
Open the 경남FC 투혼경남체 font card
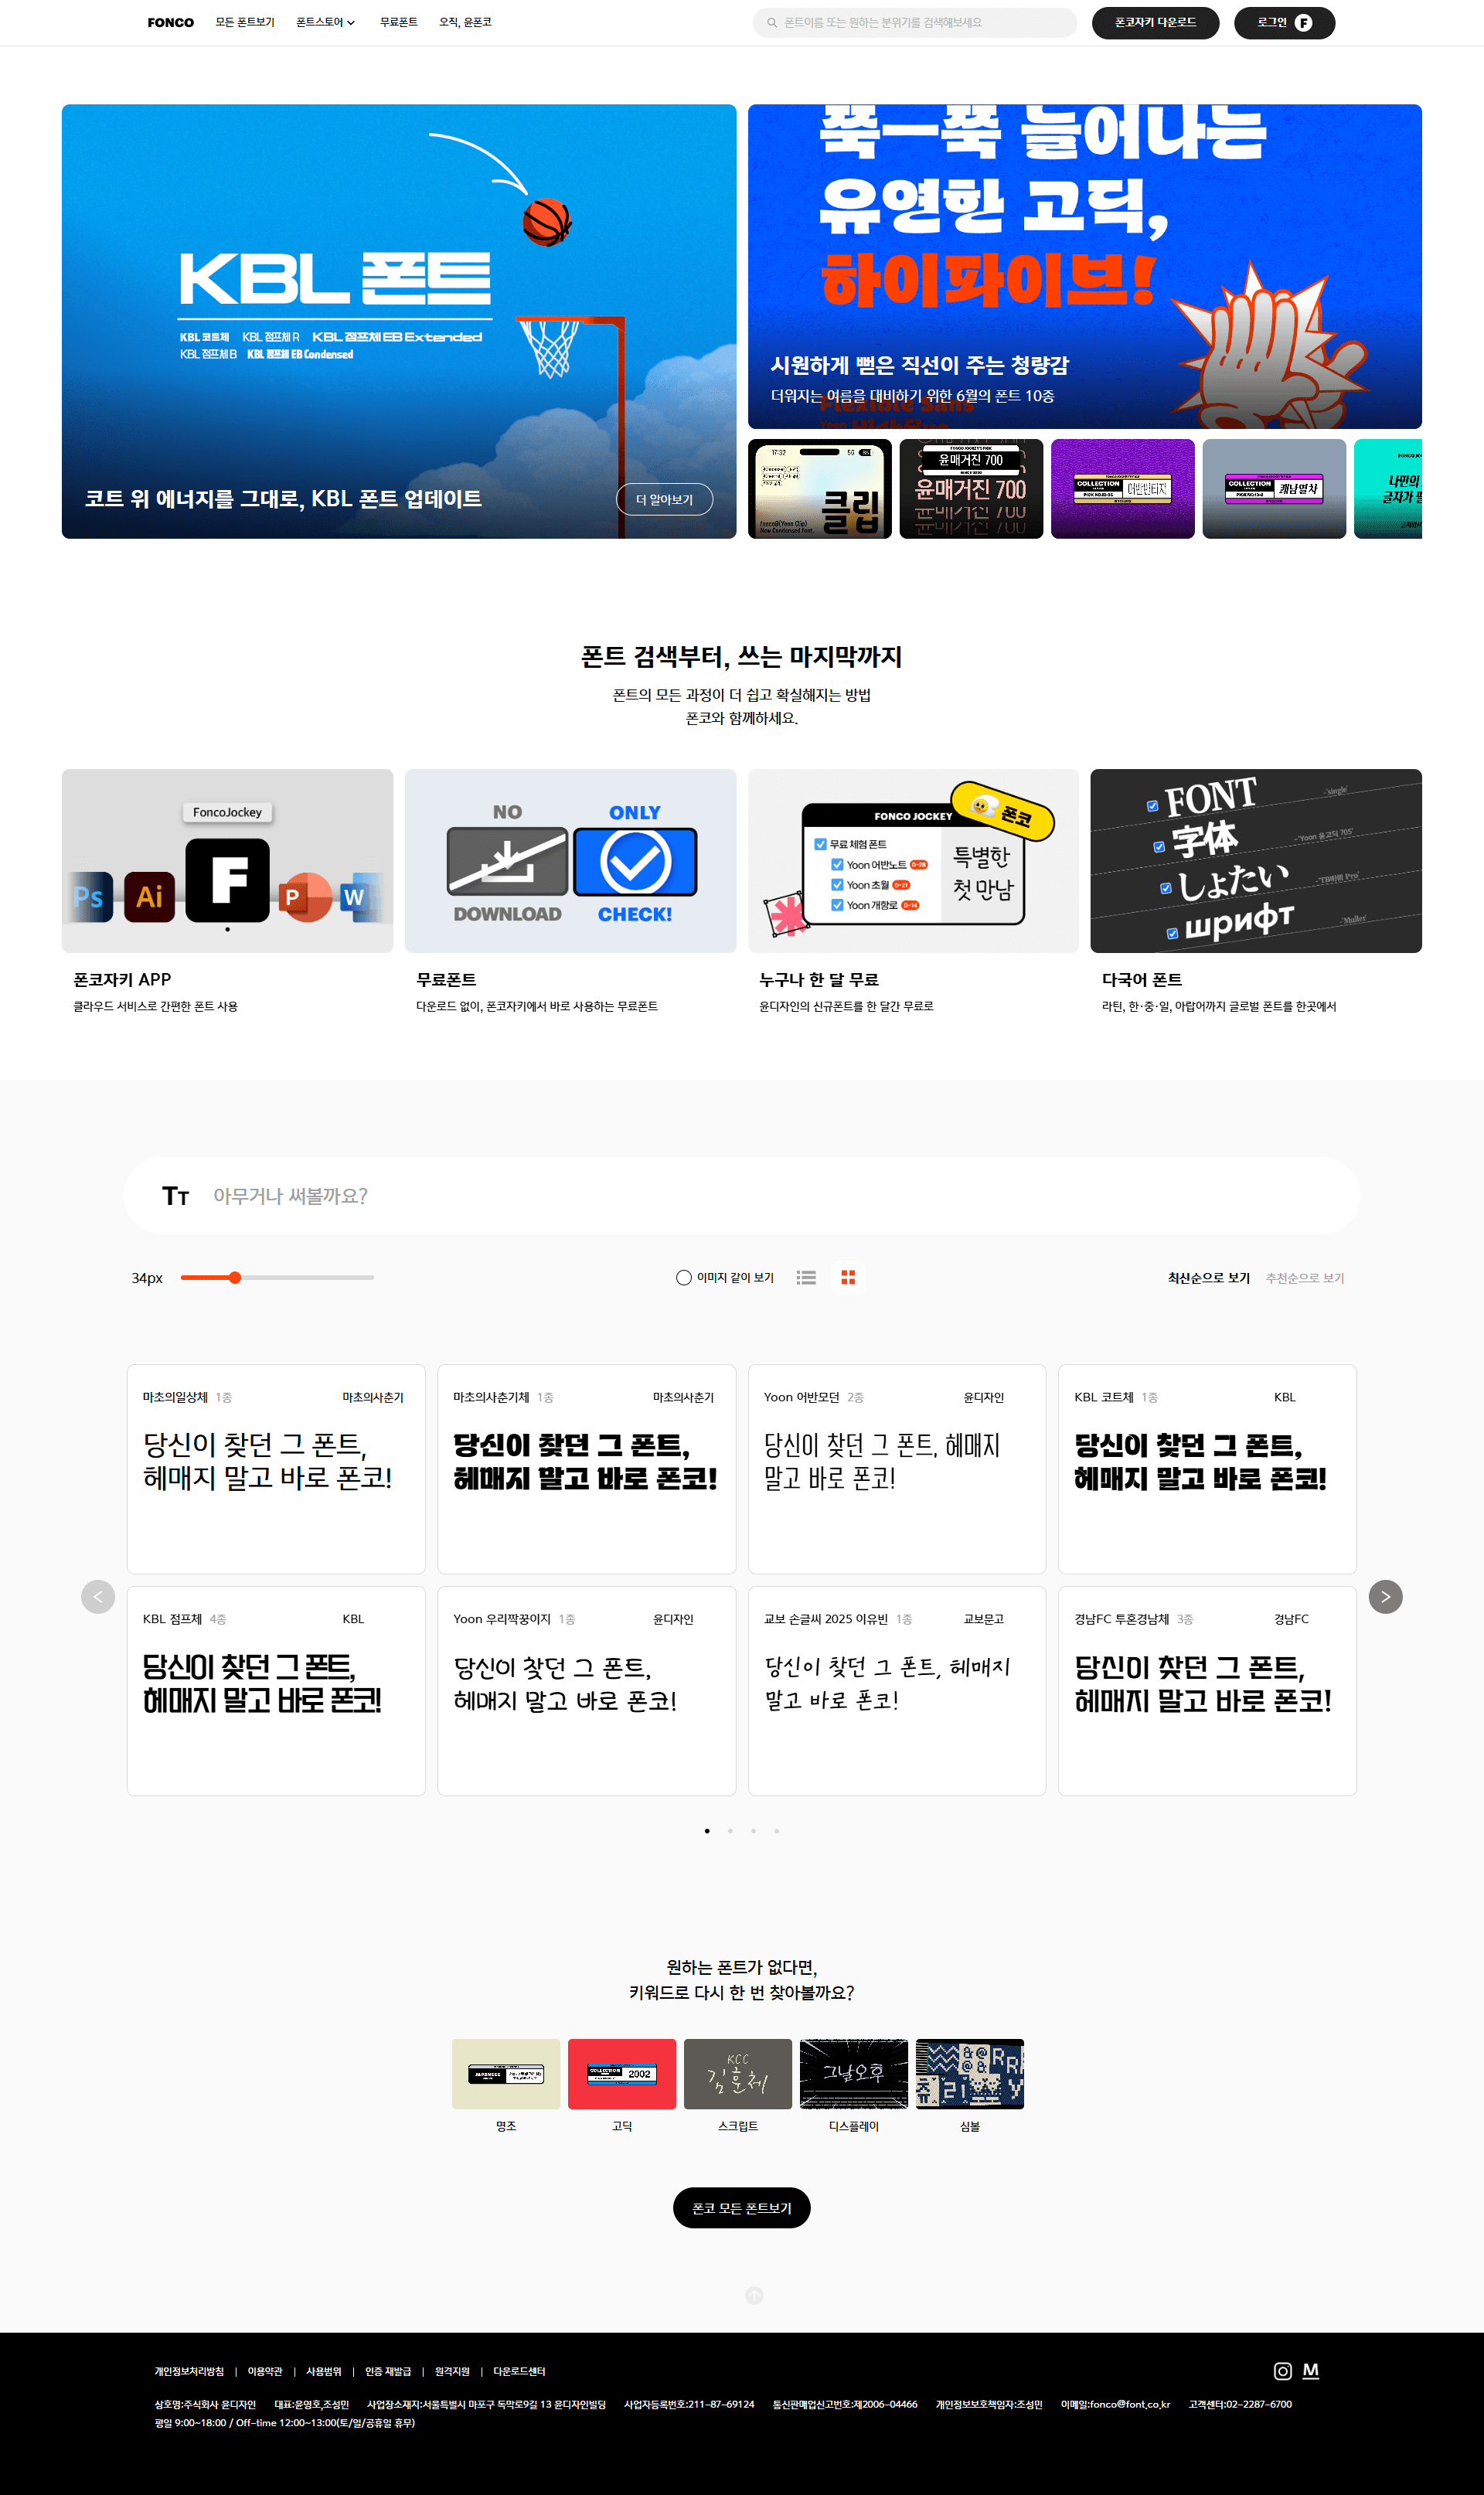1207,1690
